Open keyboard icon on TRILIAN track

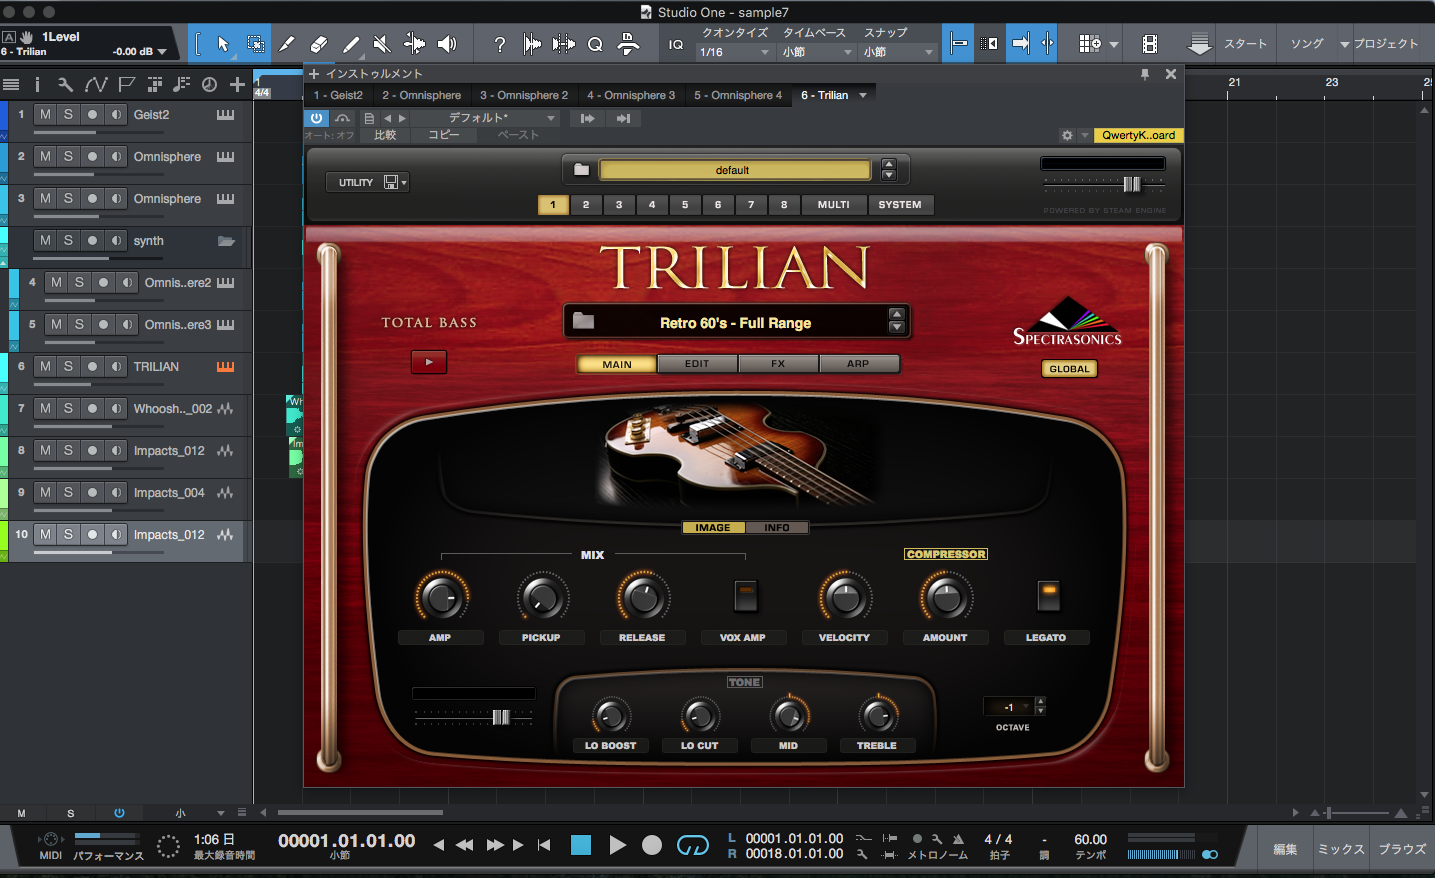click(x=226, y=367)
